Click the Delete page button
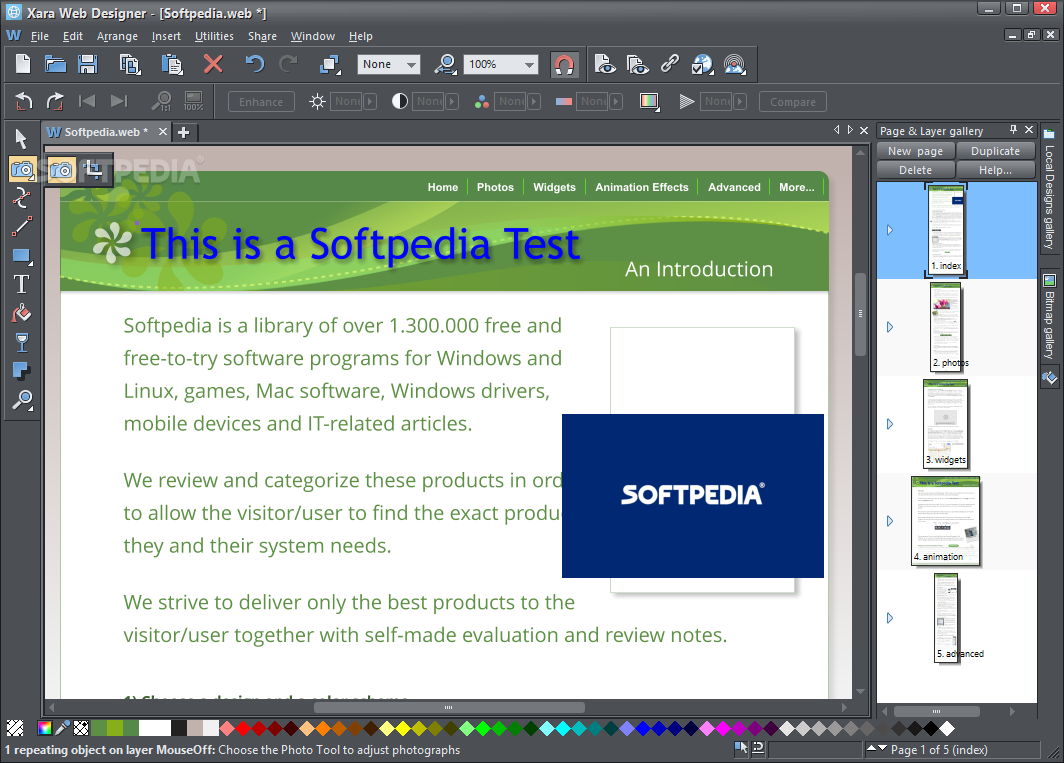Viewport: 1064px width, 763px height. (x=915, y=170)
